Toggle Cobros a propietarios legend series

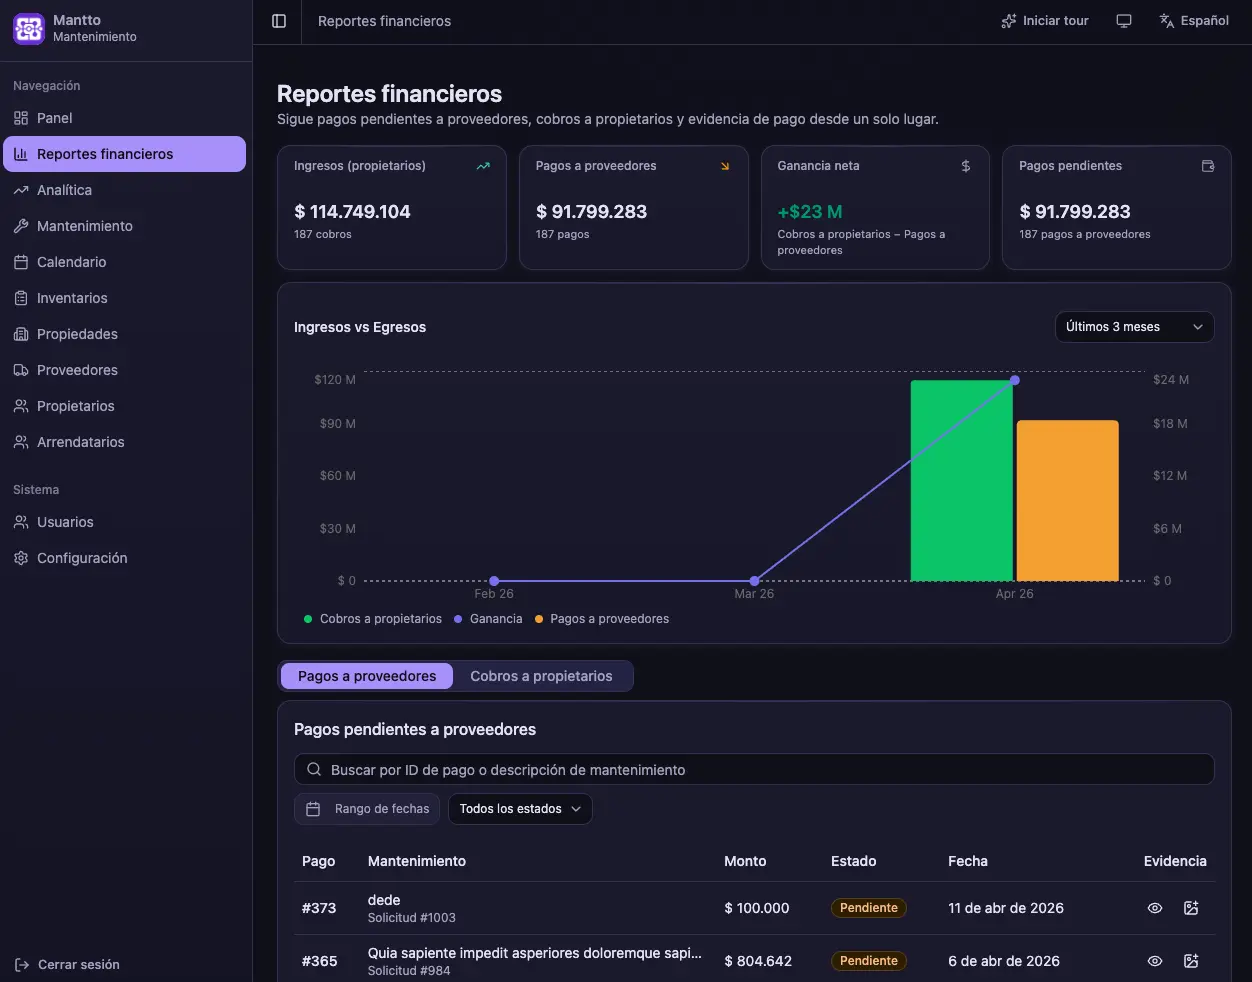373,619
